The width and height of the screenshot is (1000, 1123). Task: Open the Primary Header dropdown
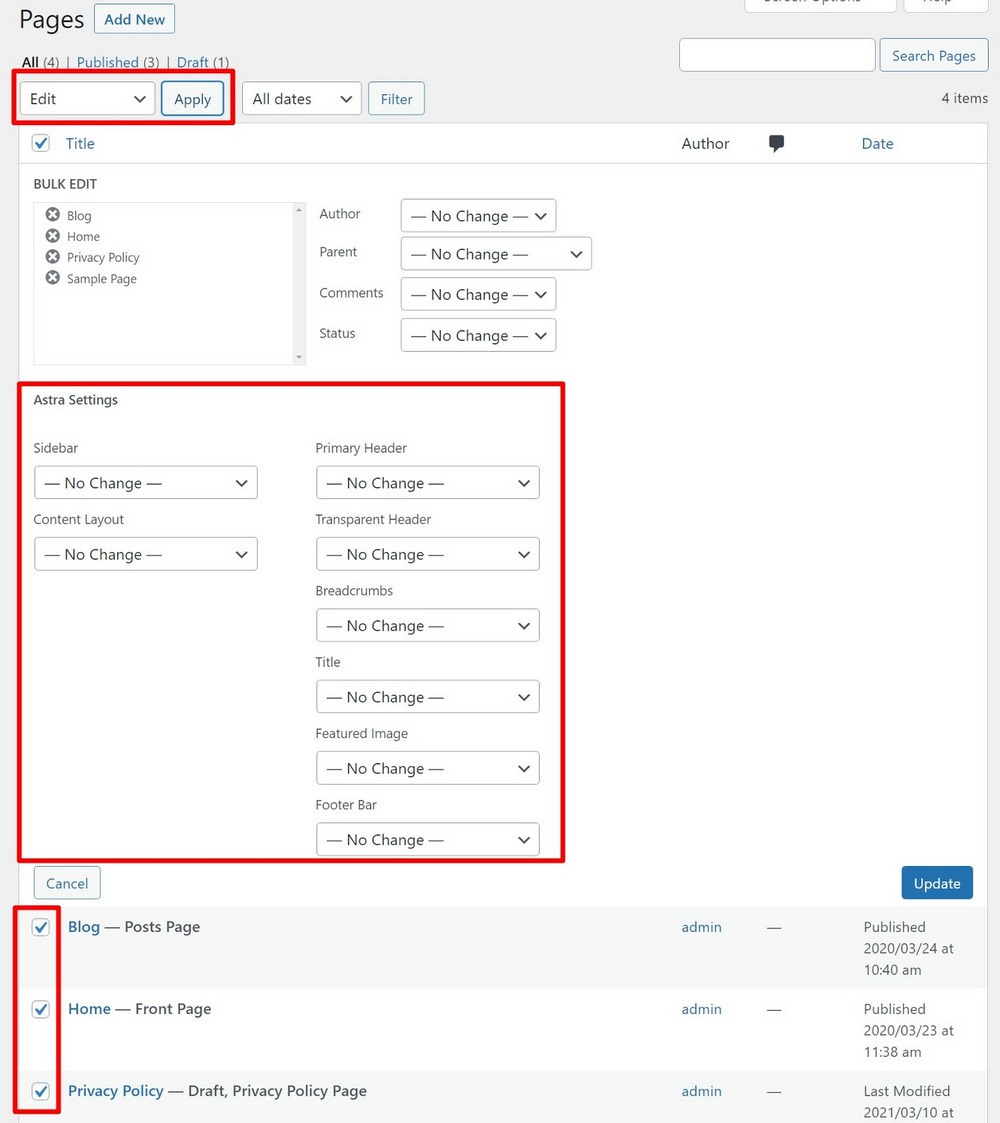(x=428, y=483)
